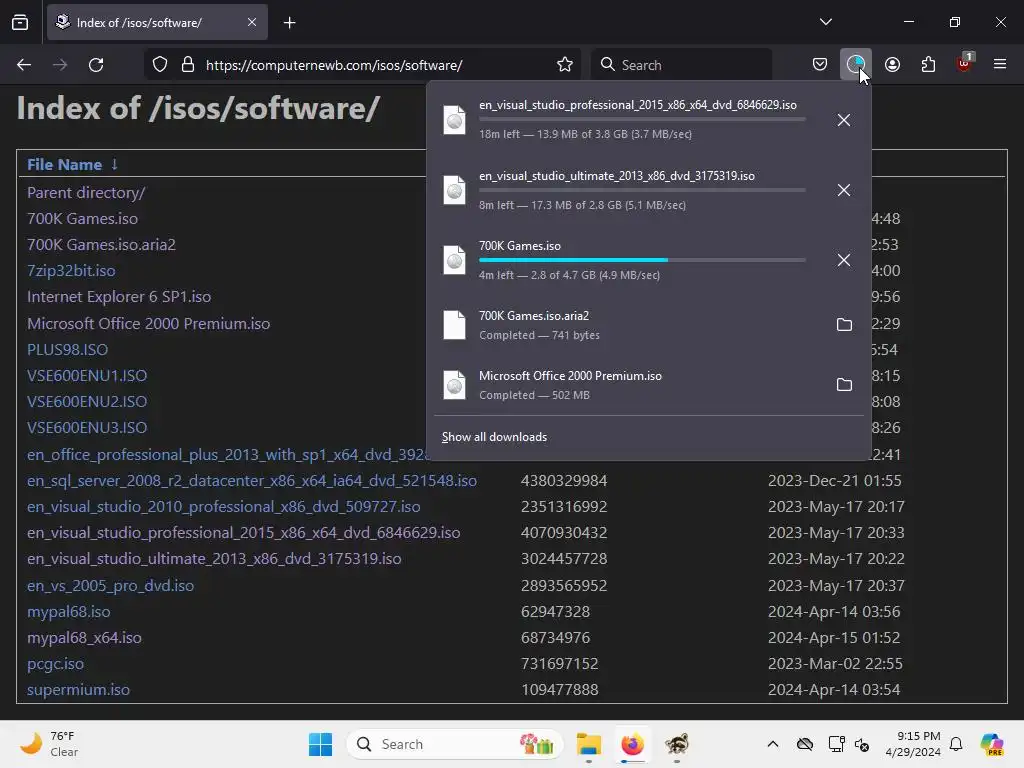Reload the current page
This screenshot has height=768, width=1024.
[x=96, y=65]
